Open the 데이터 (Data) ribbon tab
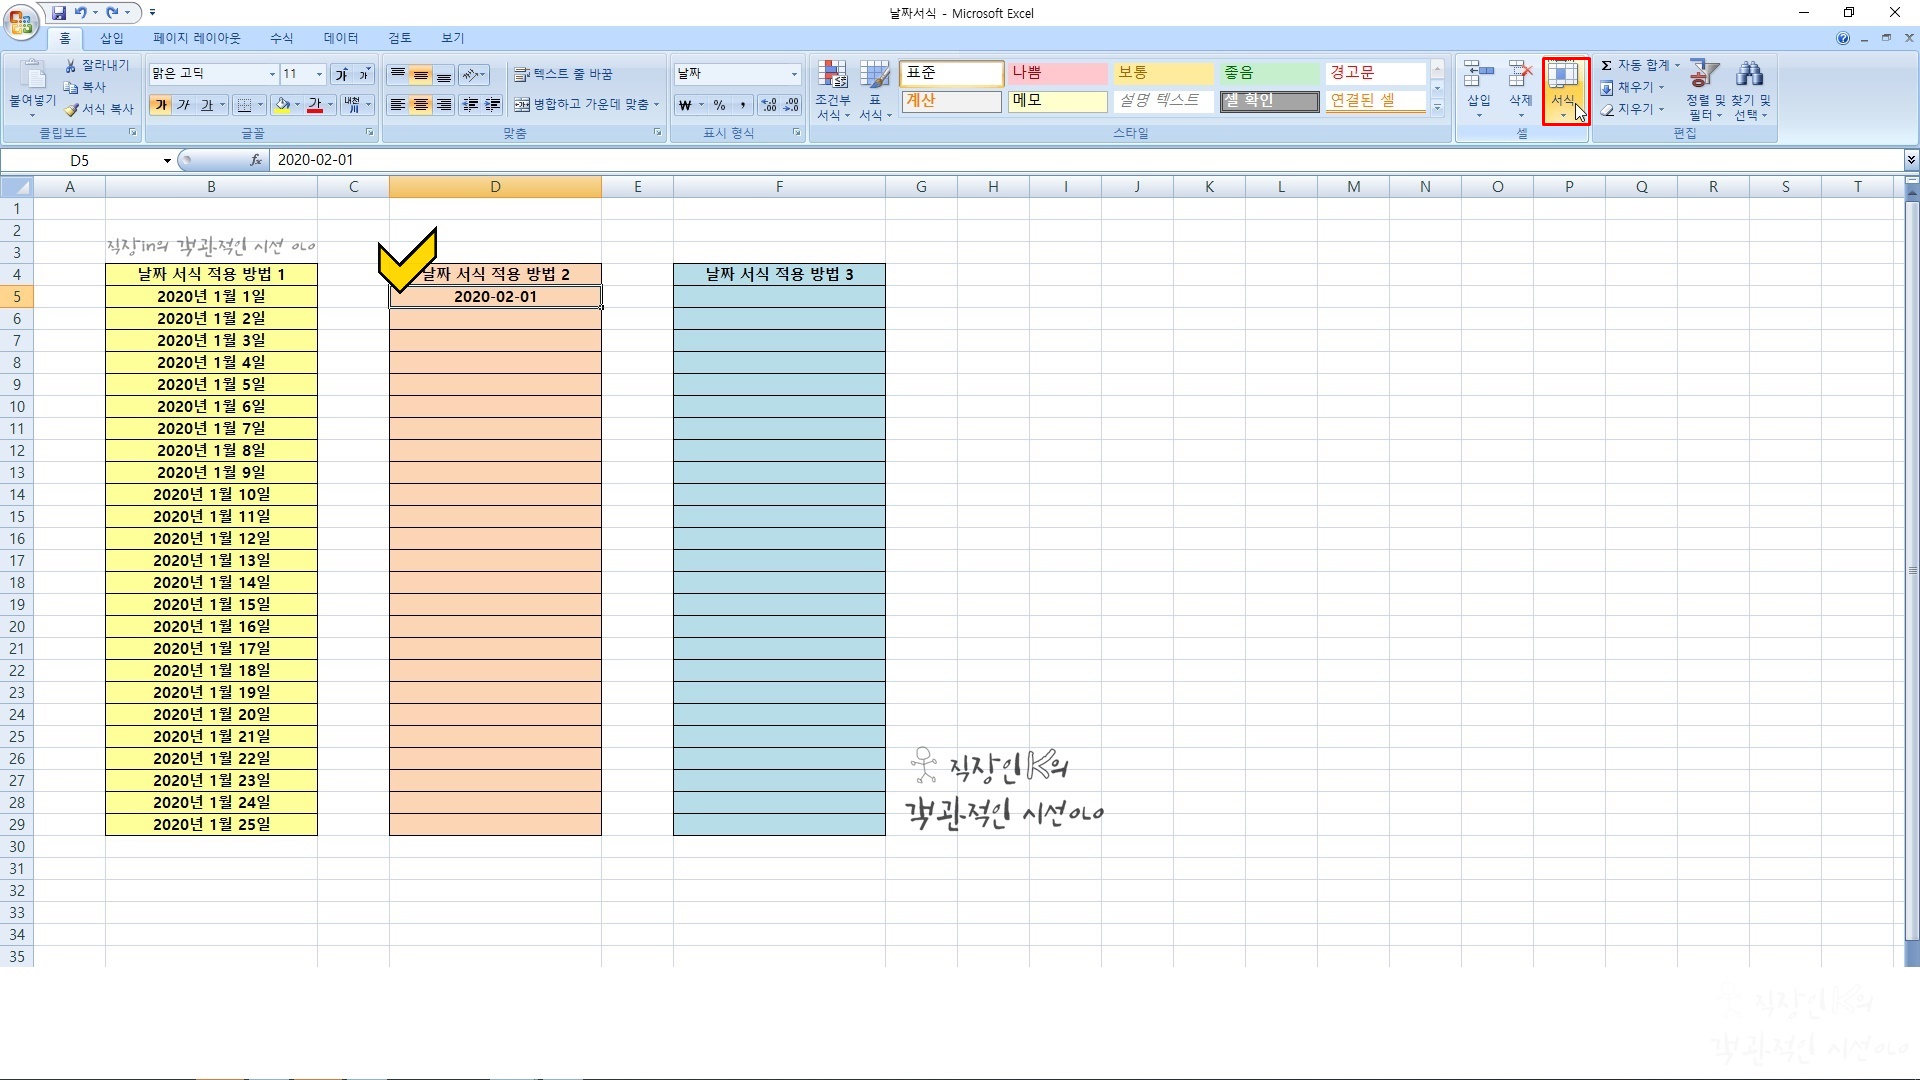The height and width of the screenshot is (1080, 1920). (340, 38)
